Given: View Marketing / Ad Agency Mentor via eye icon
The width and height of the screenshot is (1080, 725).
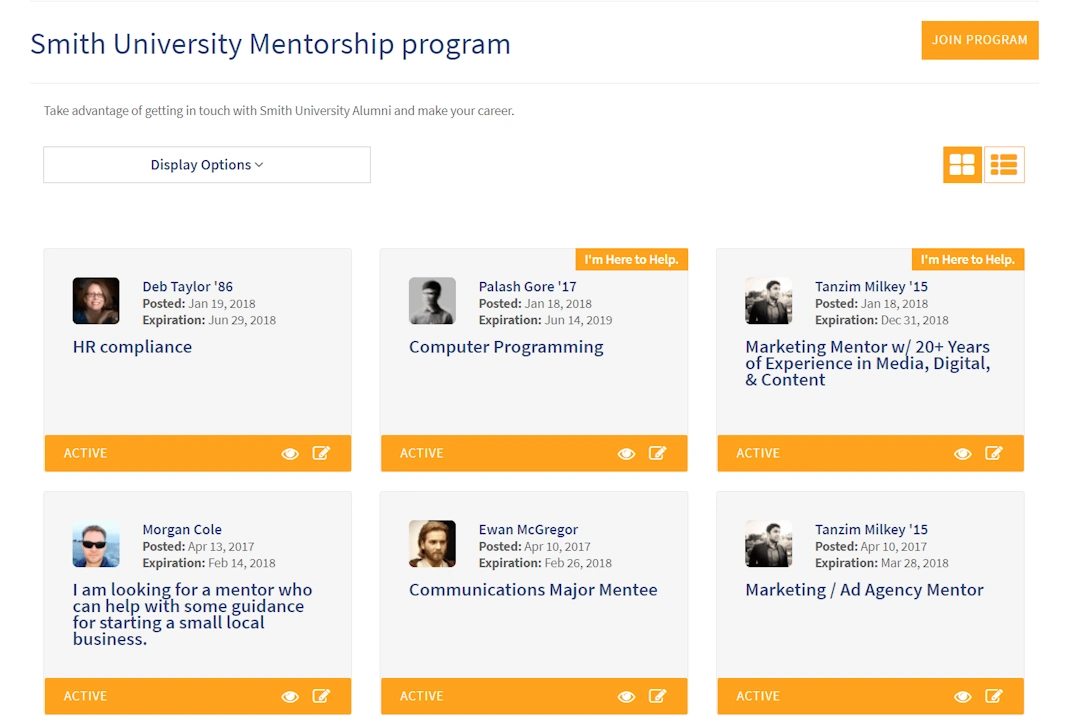Looking at the screenshot, I should click(x=962, y=697).
